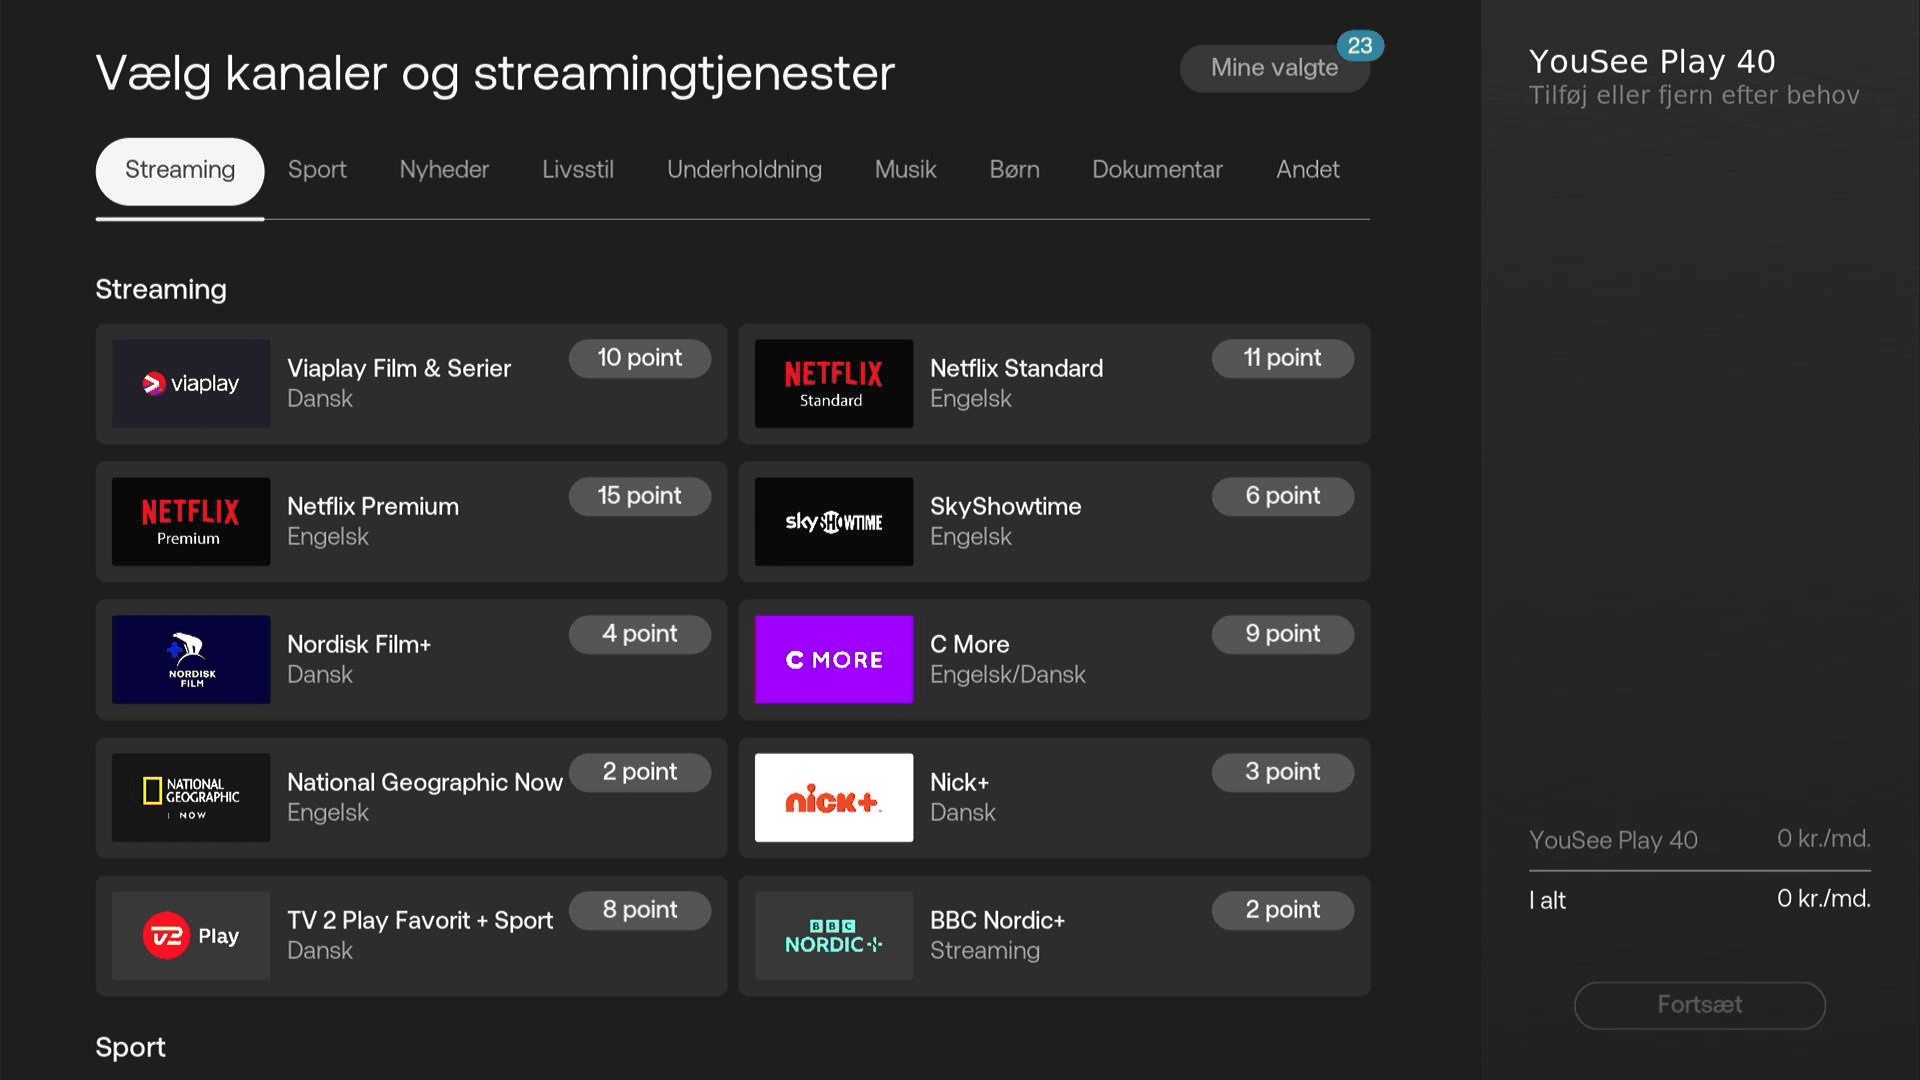Click the BBC Nordic+ logo
This screenshot has width=1920, height=1080.
click(x=834, y=936)
